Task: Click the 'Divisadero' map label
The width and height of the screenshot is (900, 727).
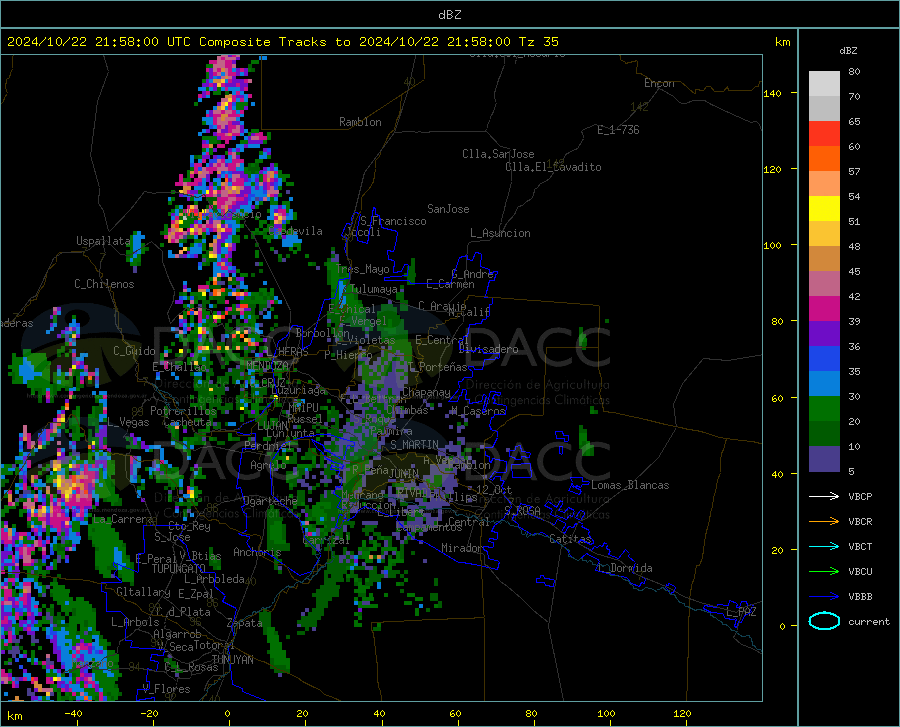Action: tap(488, 349)
